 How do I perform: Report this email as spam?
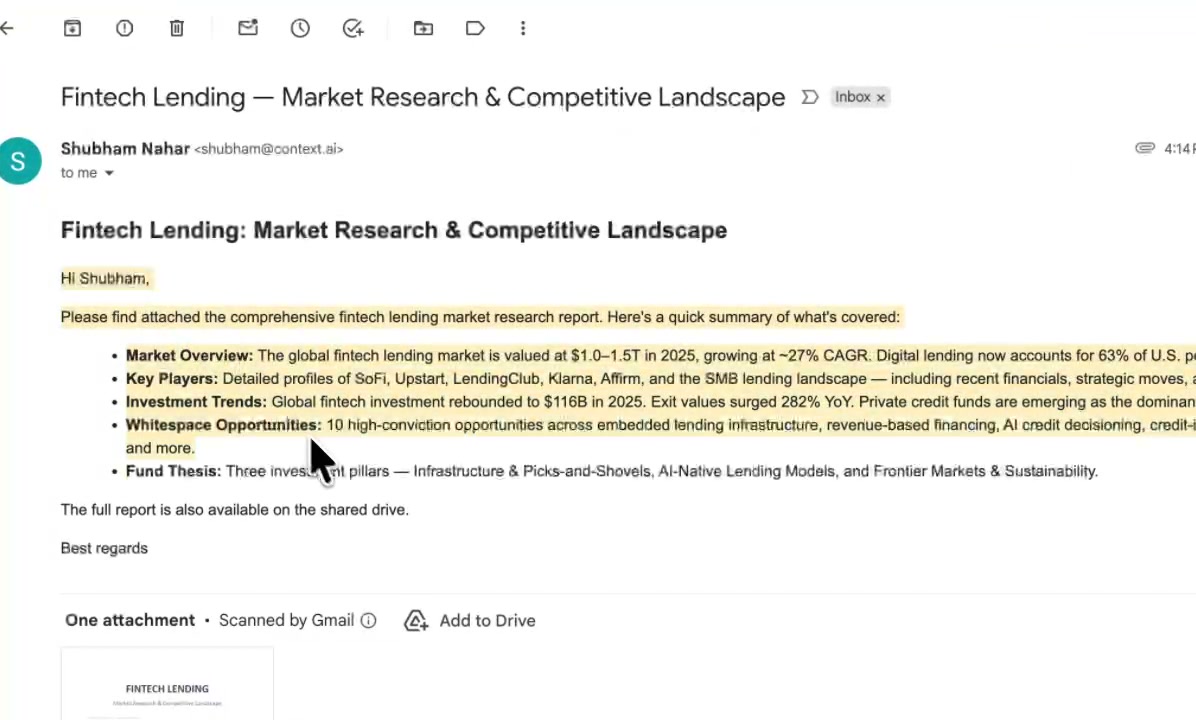[124, 28]
